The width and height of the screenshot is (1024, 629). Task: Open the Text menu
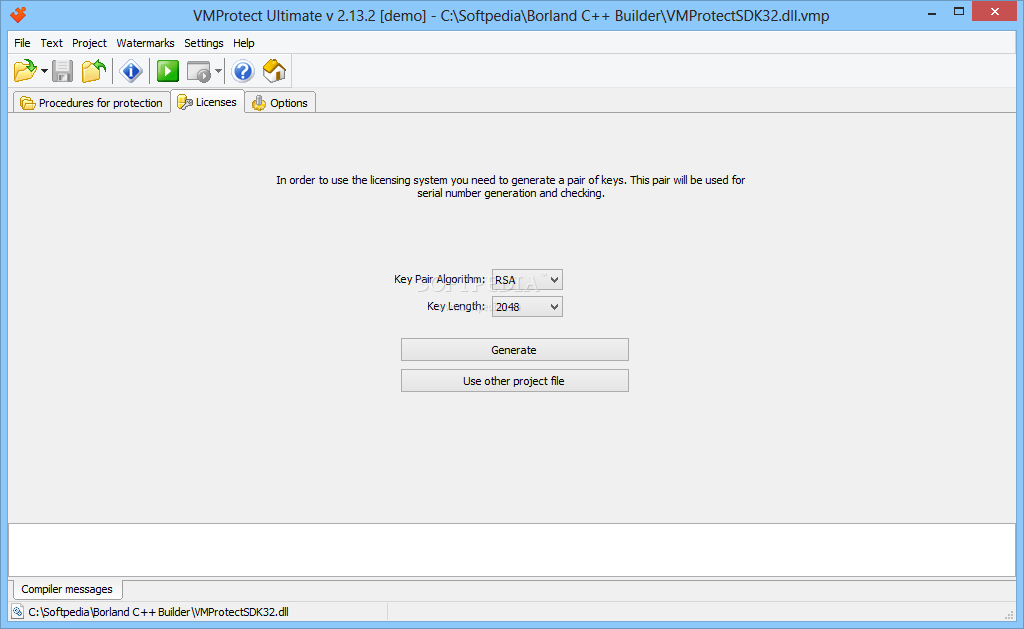(52, 43)
